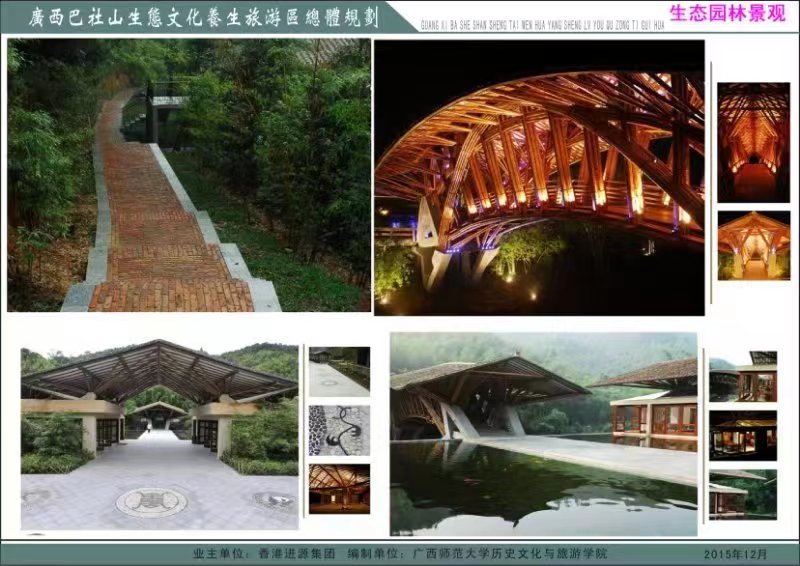Select the glowing tunnel interior thumbnail
The height and width of the screenshot is (566, 800).
pyautogui.click(x=754, y=142)
